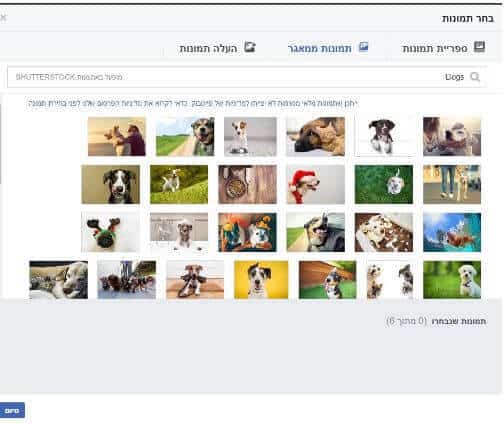Click the upload images icon
This screenshot has width=504, height=424.
tap(250, 47)
